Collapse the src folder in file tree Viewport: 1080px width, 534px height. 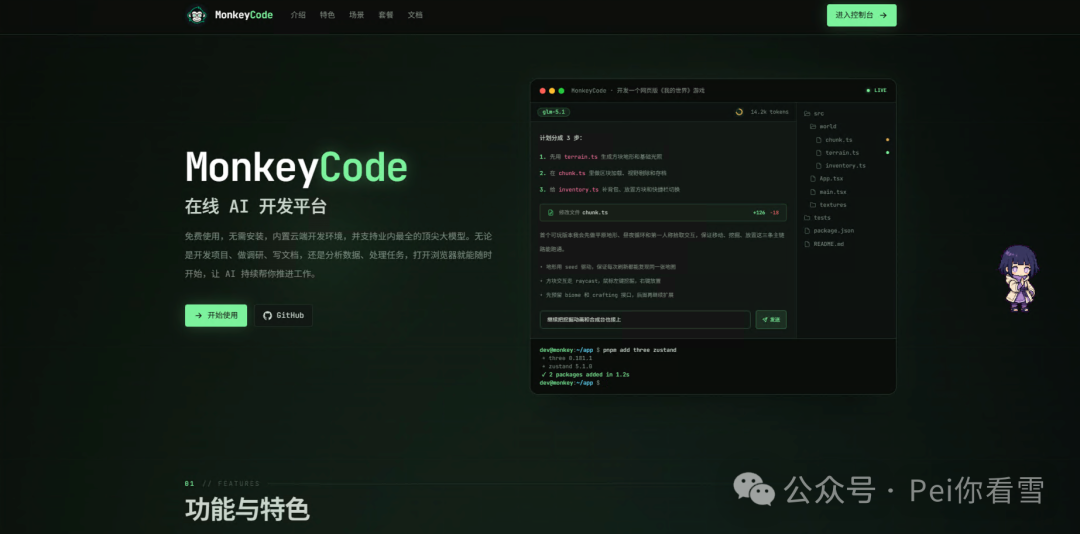(x=813, y=114)
